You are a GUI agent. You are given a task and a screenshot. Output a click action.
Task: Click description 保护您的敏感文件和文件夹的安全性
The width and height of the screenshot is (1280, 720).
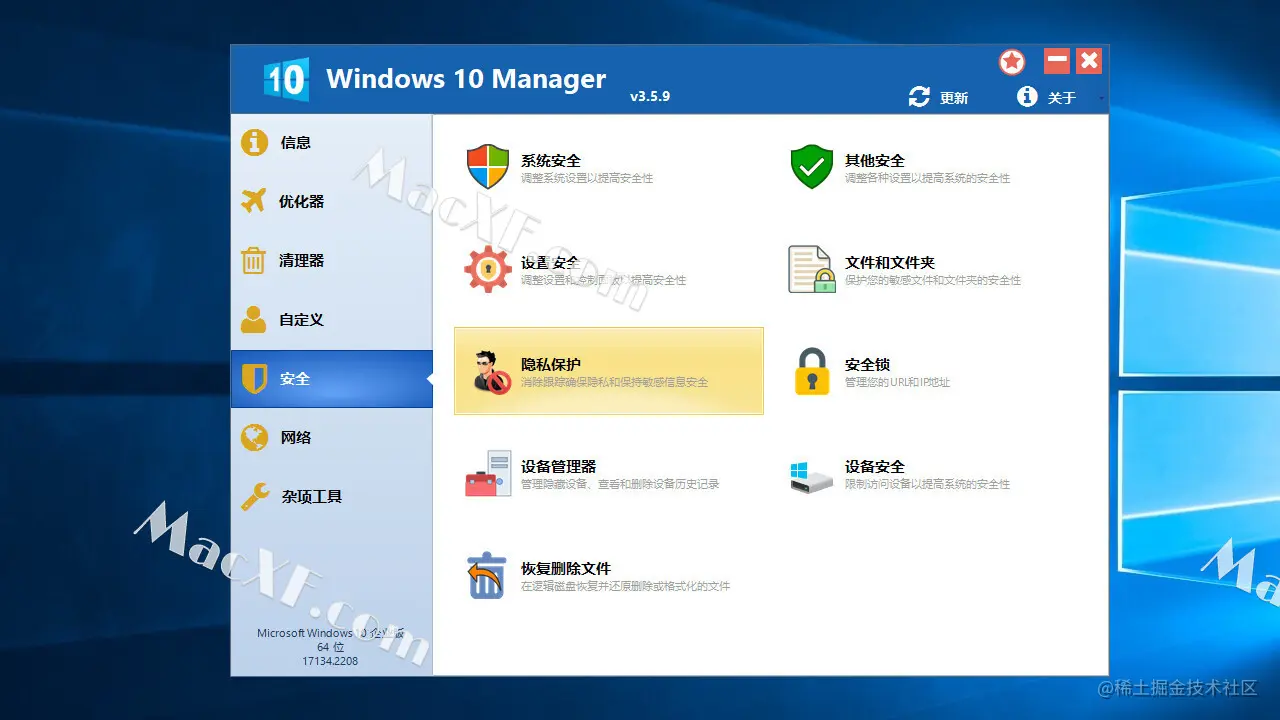(933, 280)
